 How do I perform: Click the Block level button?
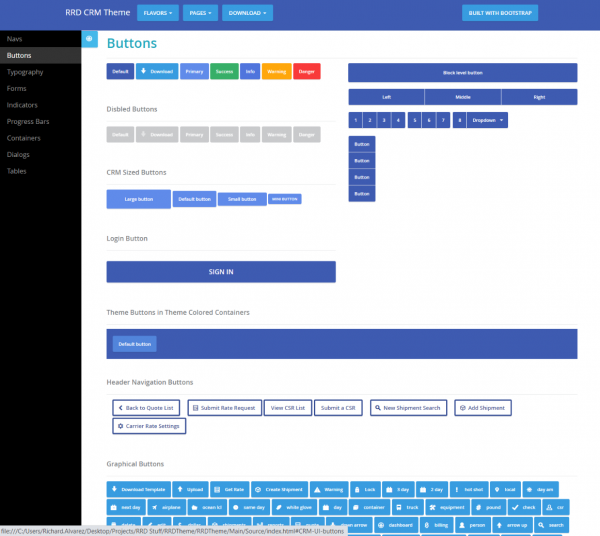(462, 73)
